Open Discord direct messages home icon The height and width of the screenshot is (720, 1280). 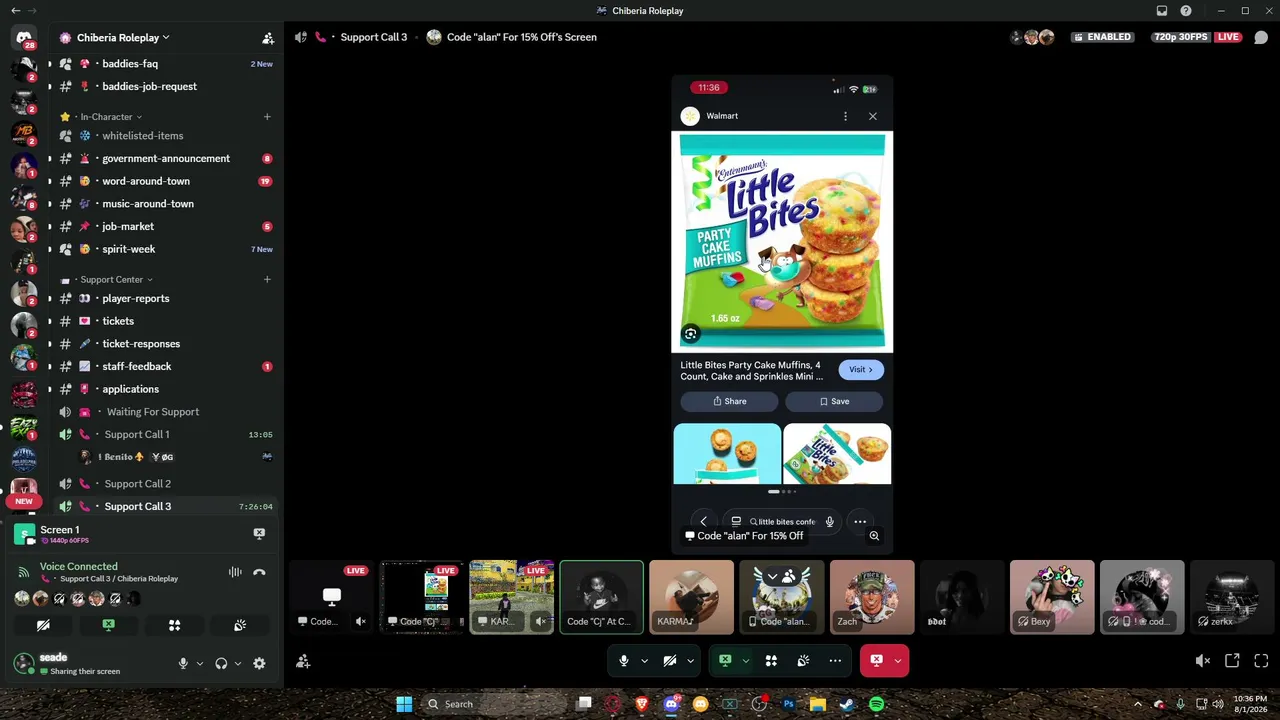[24, 38]
